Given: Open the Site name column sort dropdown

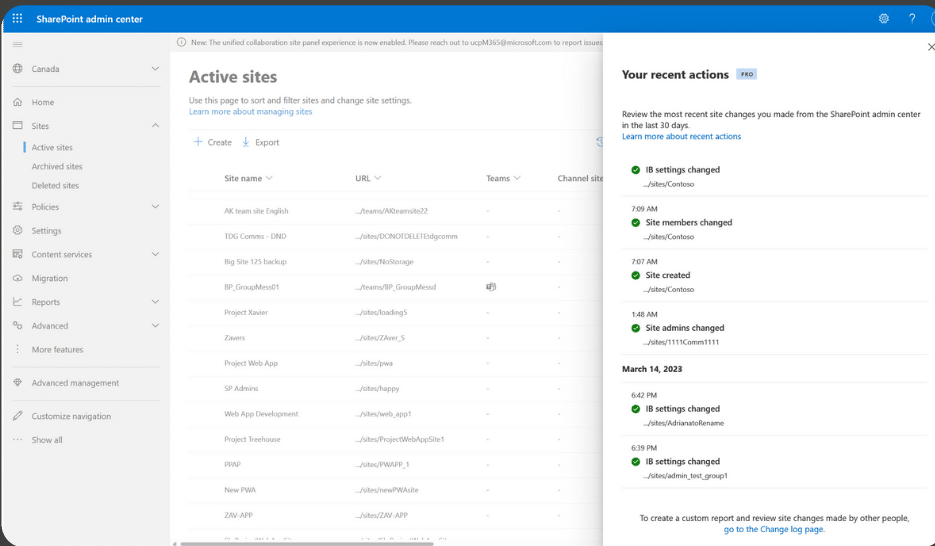Looking at the screenshot, I should (269, 178).
